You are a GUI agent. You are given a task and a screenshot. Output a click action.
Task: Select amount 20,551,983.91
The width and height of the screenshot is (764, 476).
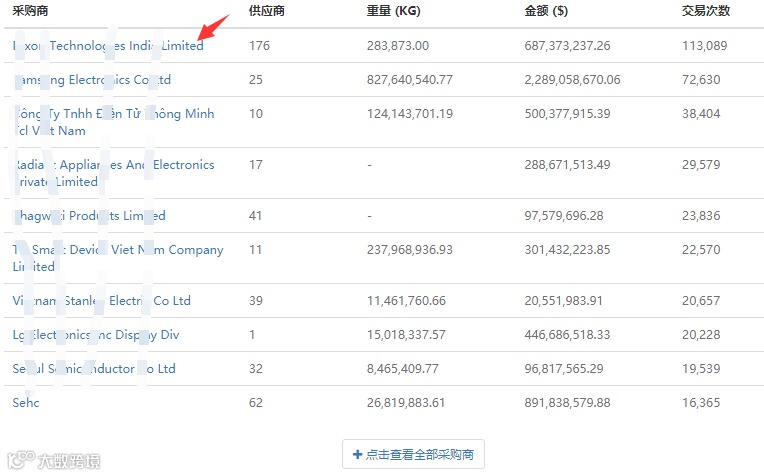coord(564,301)
